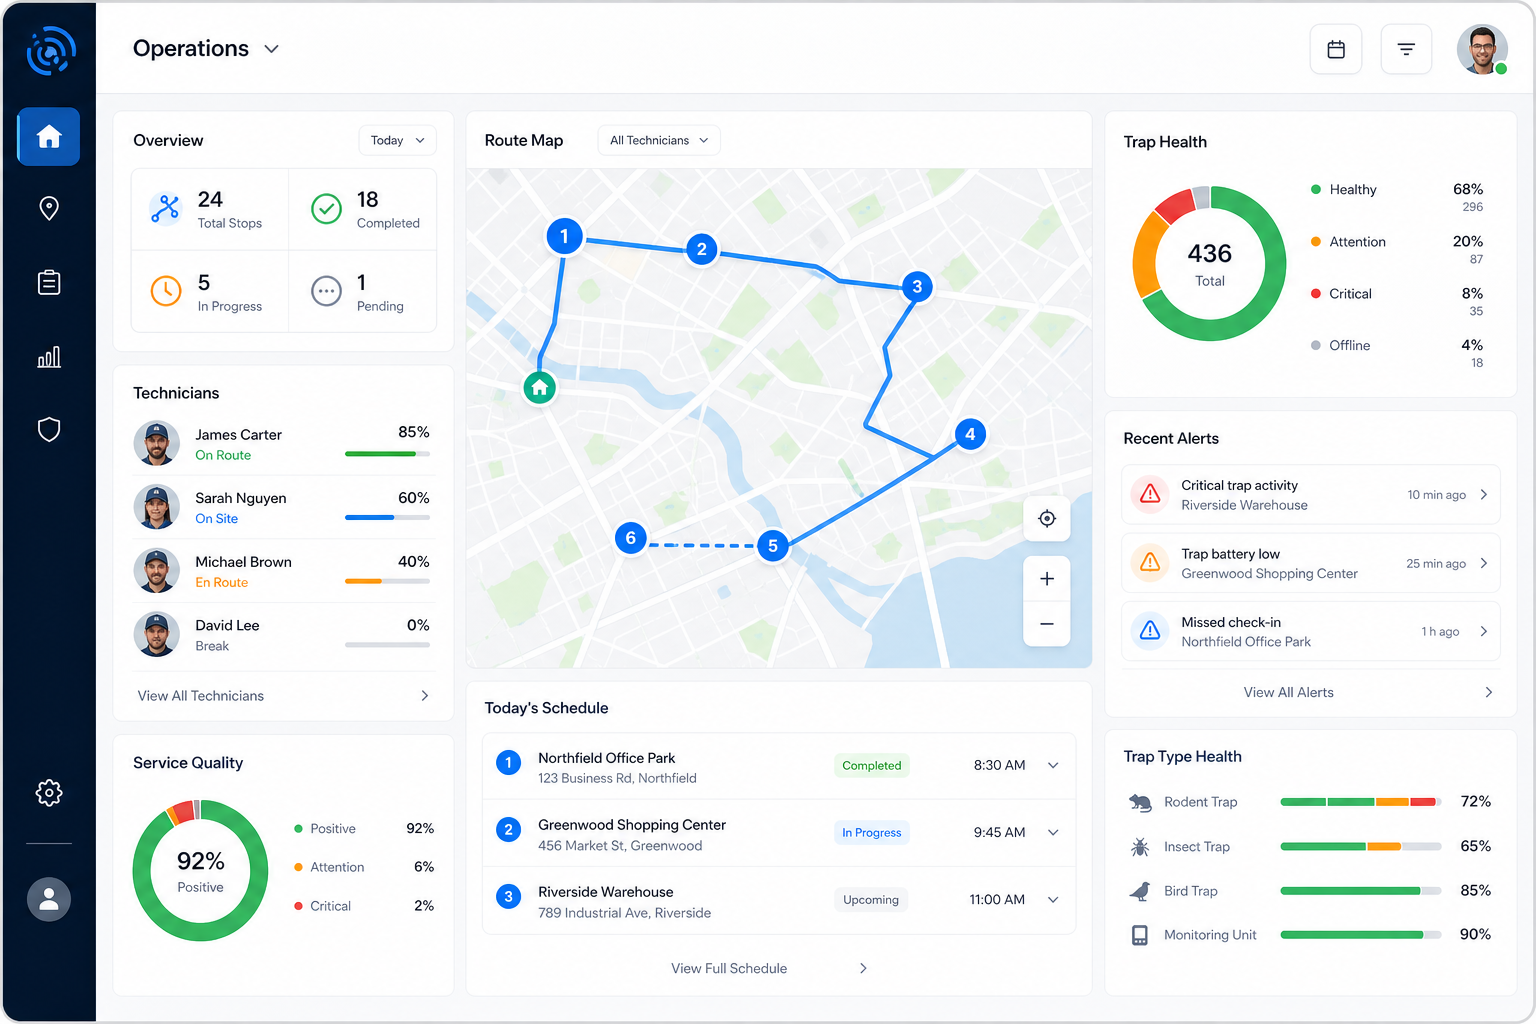Expand the Northfield Office Park schedule row

tap(1053, 765)
